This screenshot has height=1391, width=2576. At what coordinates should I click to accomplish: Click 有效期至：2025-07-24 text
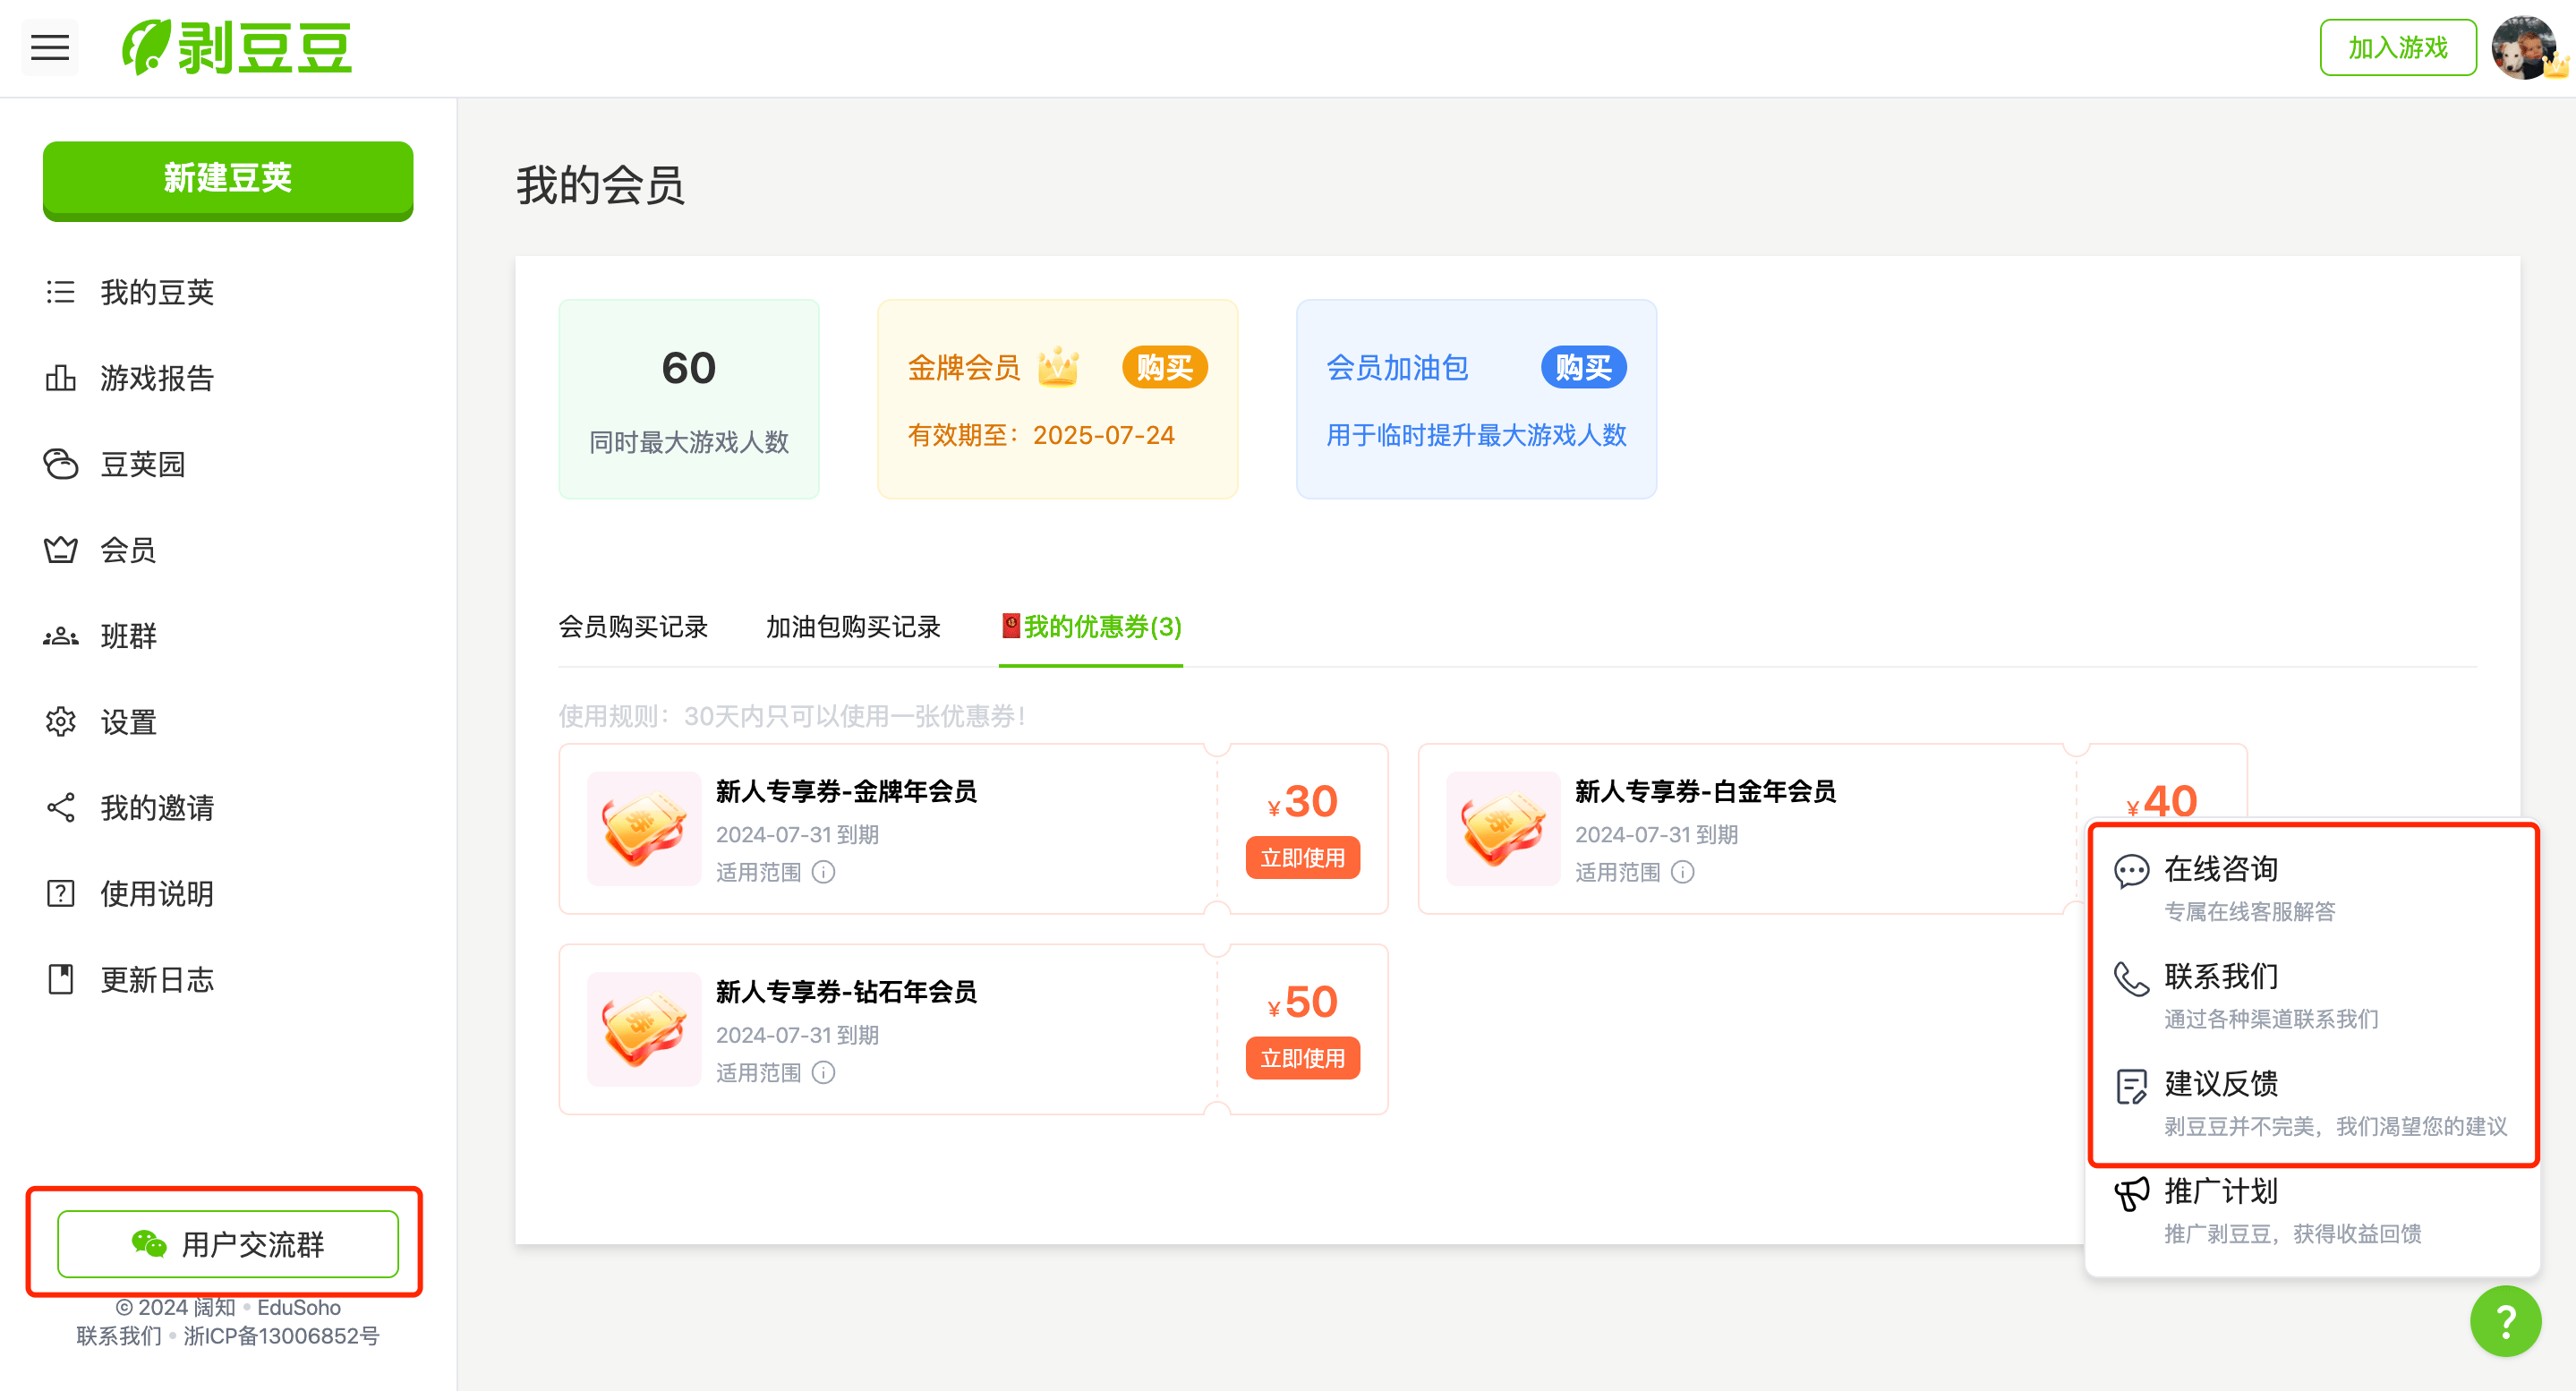point(1041,435)
